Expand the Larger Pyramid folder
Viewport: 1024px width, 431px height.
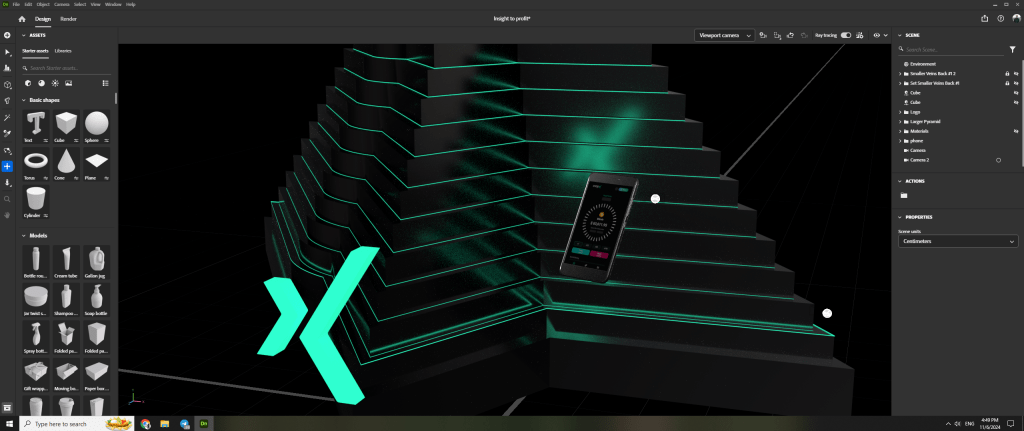(x=900, y=121)
